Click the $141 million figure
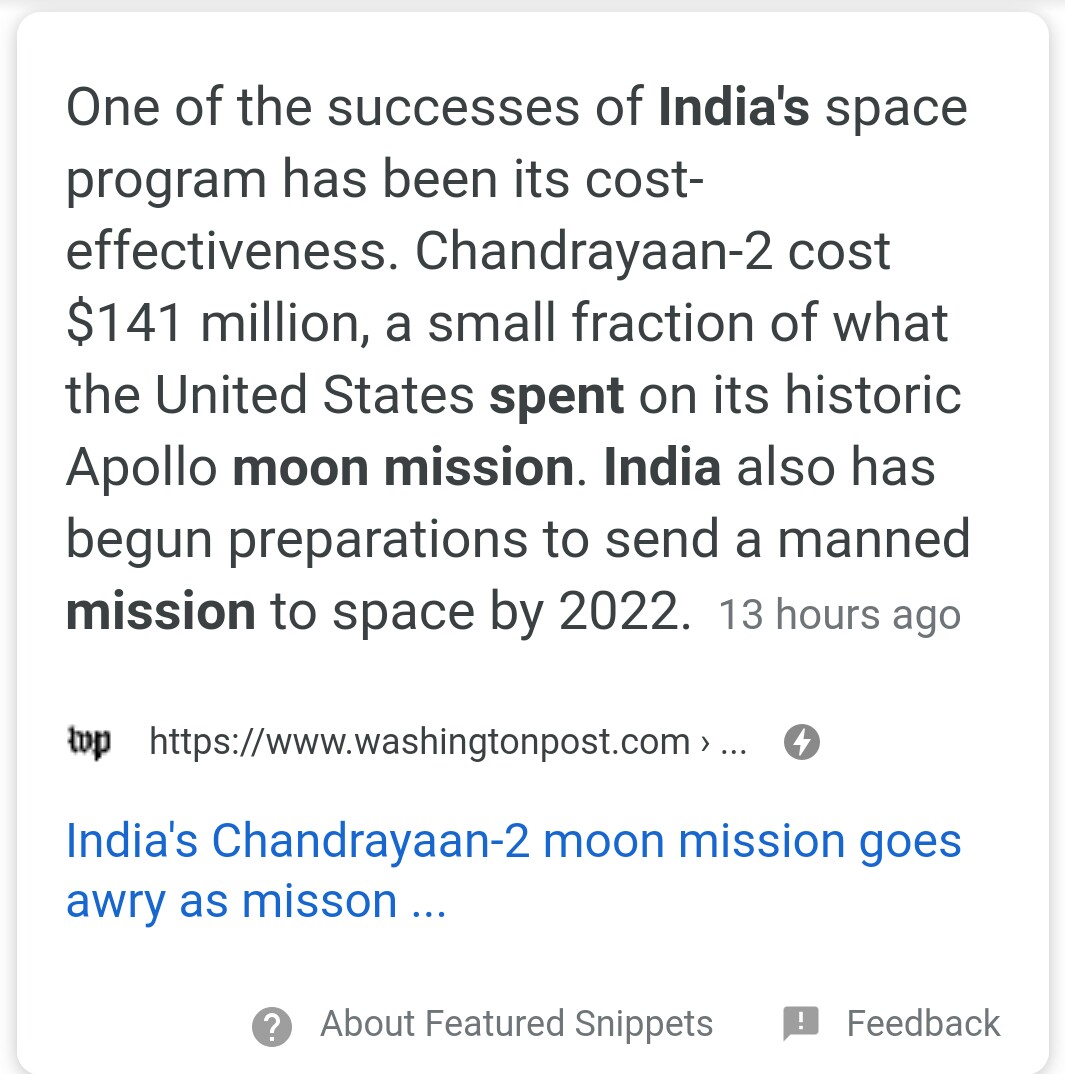1065x1074 pixels. click(214, 323)
